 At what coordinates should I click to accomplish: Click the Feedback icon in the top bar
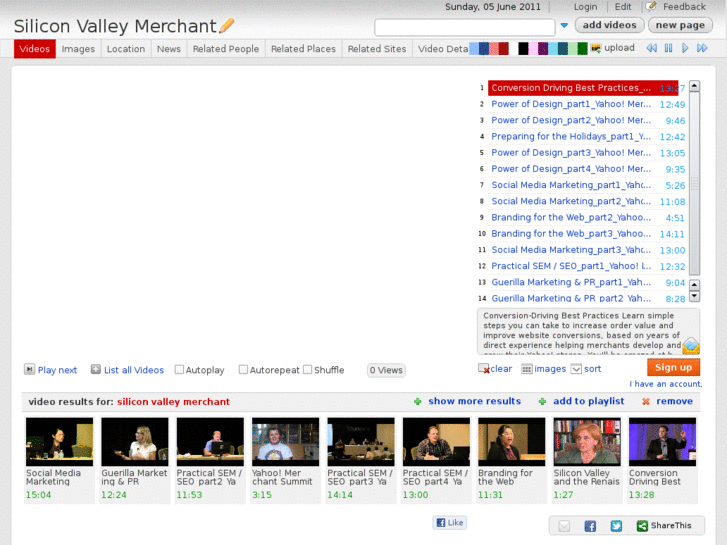(x=651, y=6)
